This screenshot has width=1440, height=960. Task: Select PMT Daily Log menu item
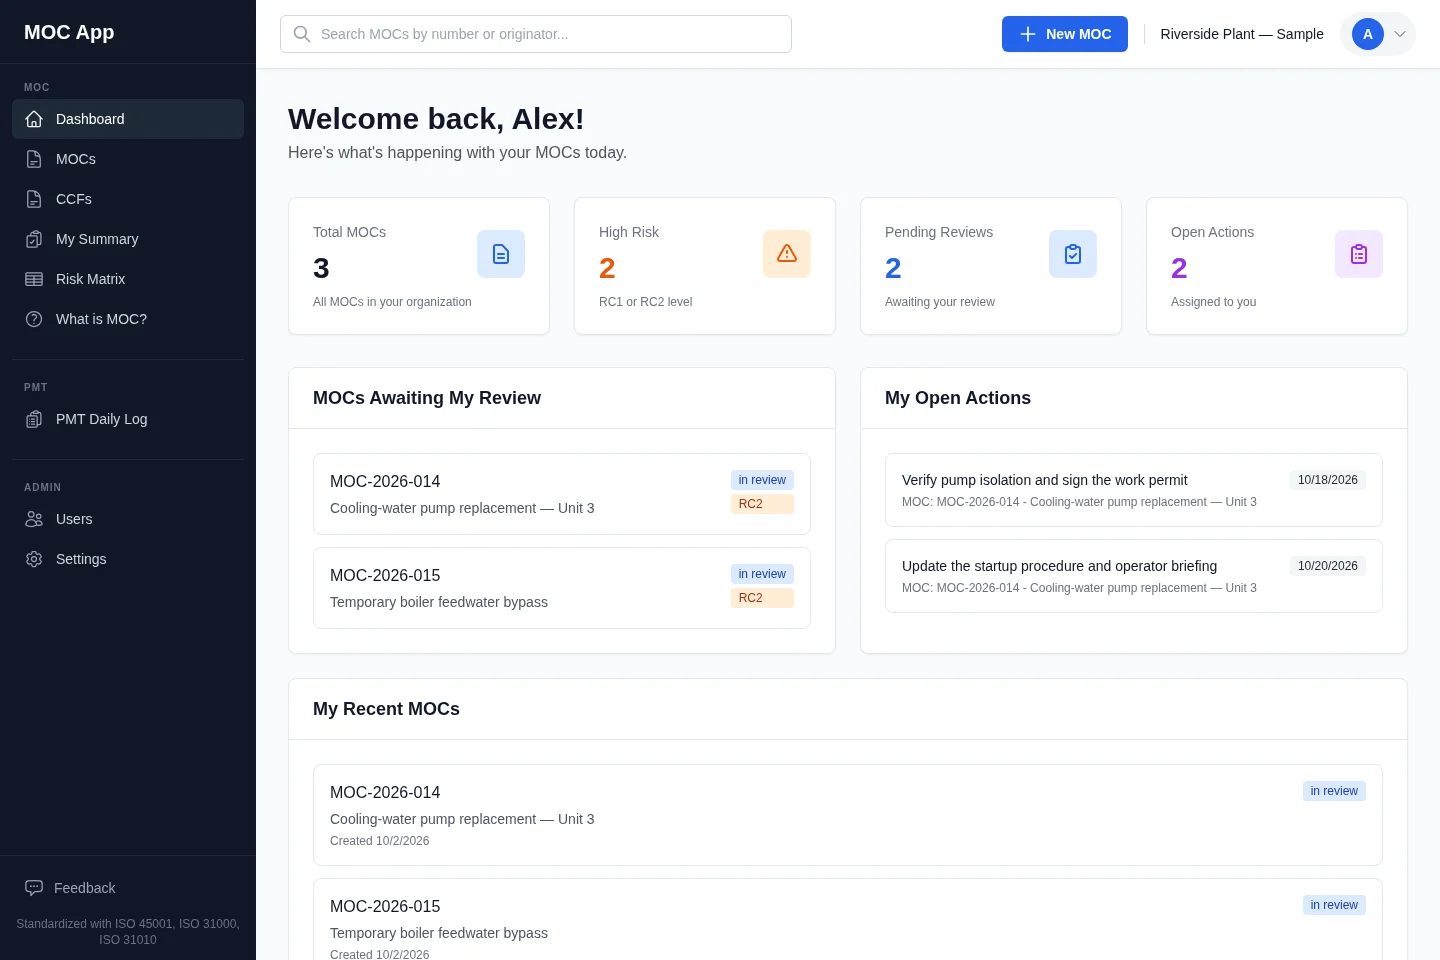pyautogui.click(x=128, y=419)
